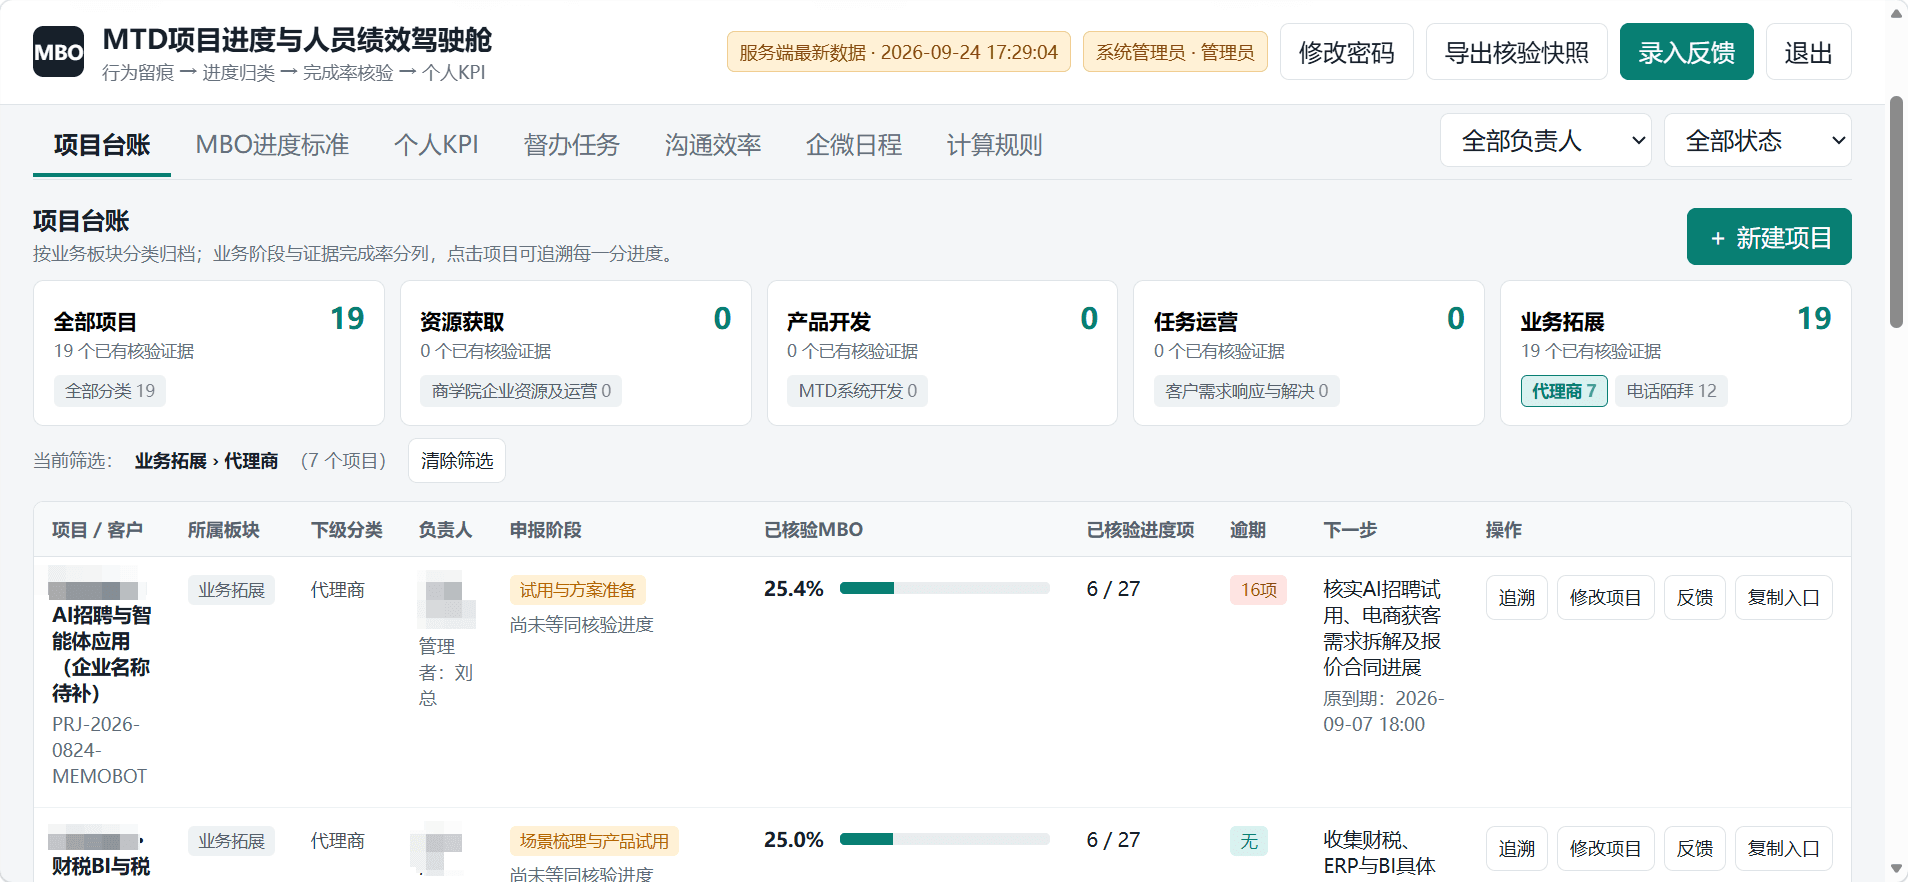Viewport: 1908px width, 882px height.
Task: Create project via 新建项目 button
Action: click(1768, 237)
